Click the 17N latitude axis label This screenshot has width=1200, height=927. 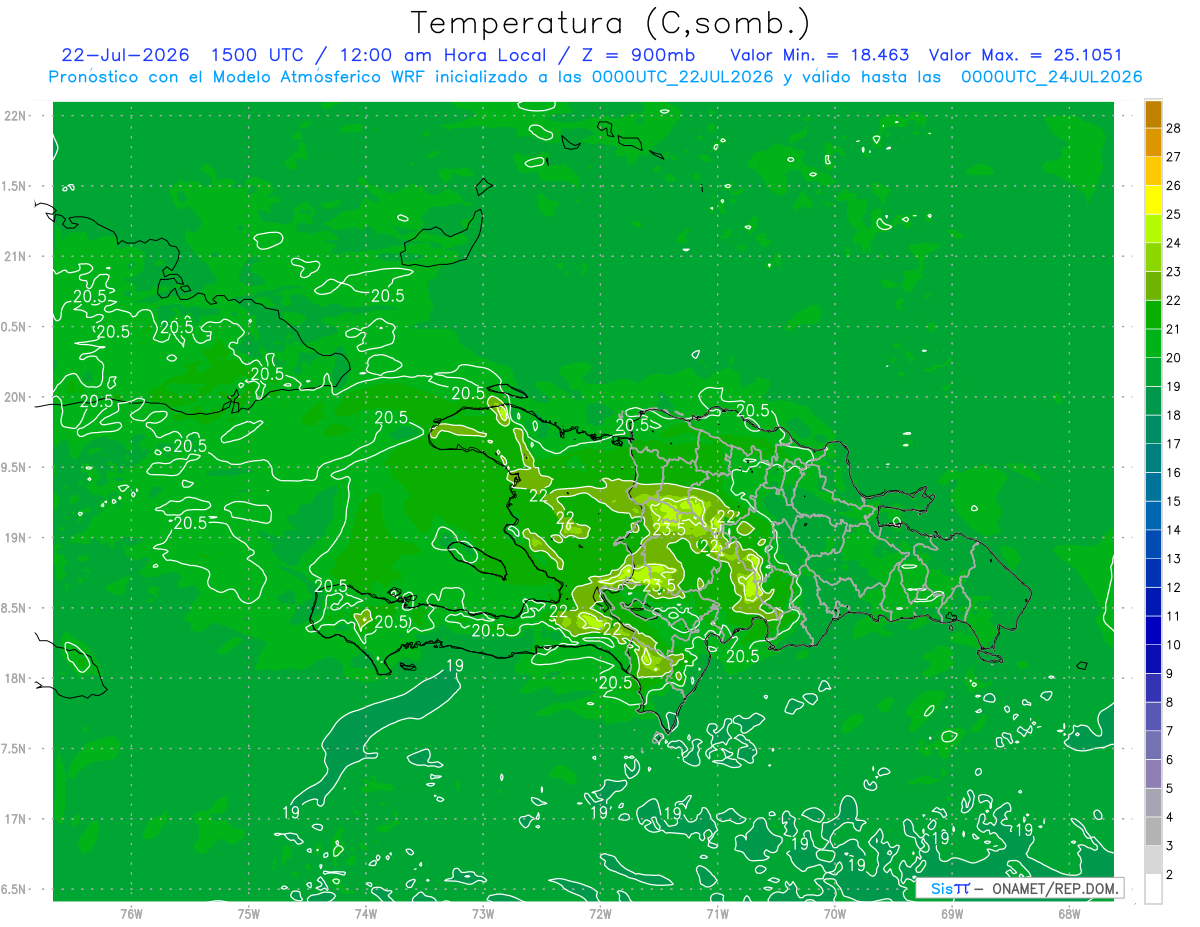point(15,819)
